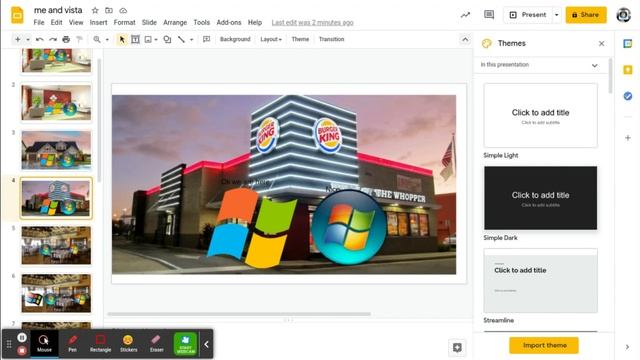Screen dimensions: 640x360
Task: Undo the last action
Action: click(x=40, y=39)
